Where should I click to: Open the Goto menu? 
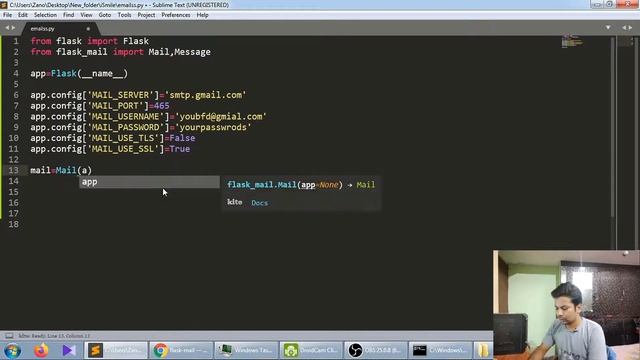click(104, 15)
